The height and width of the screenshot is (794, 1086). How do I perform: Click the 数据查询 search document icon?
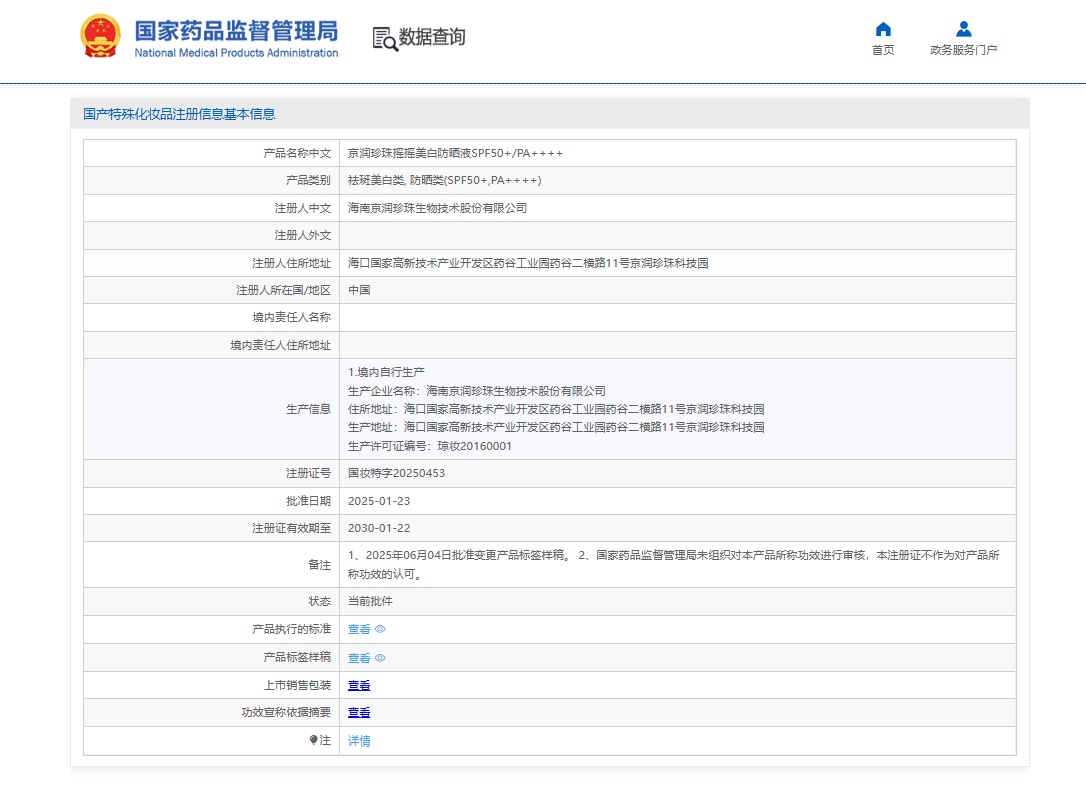(x=385, y=39)
